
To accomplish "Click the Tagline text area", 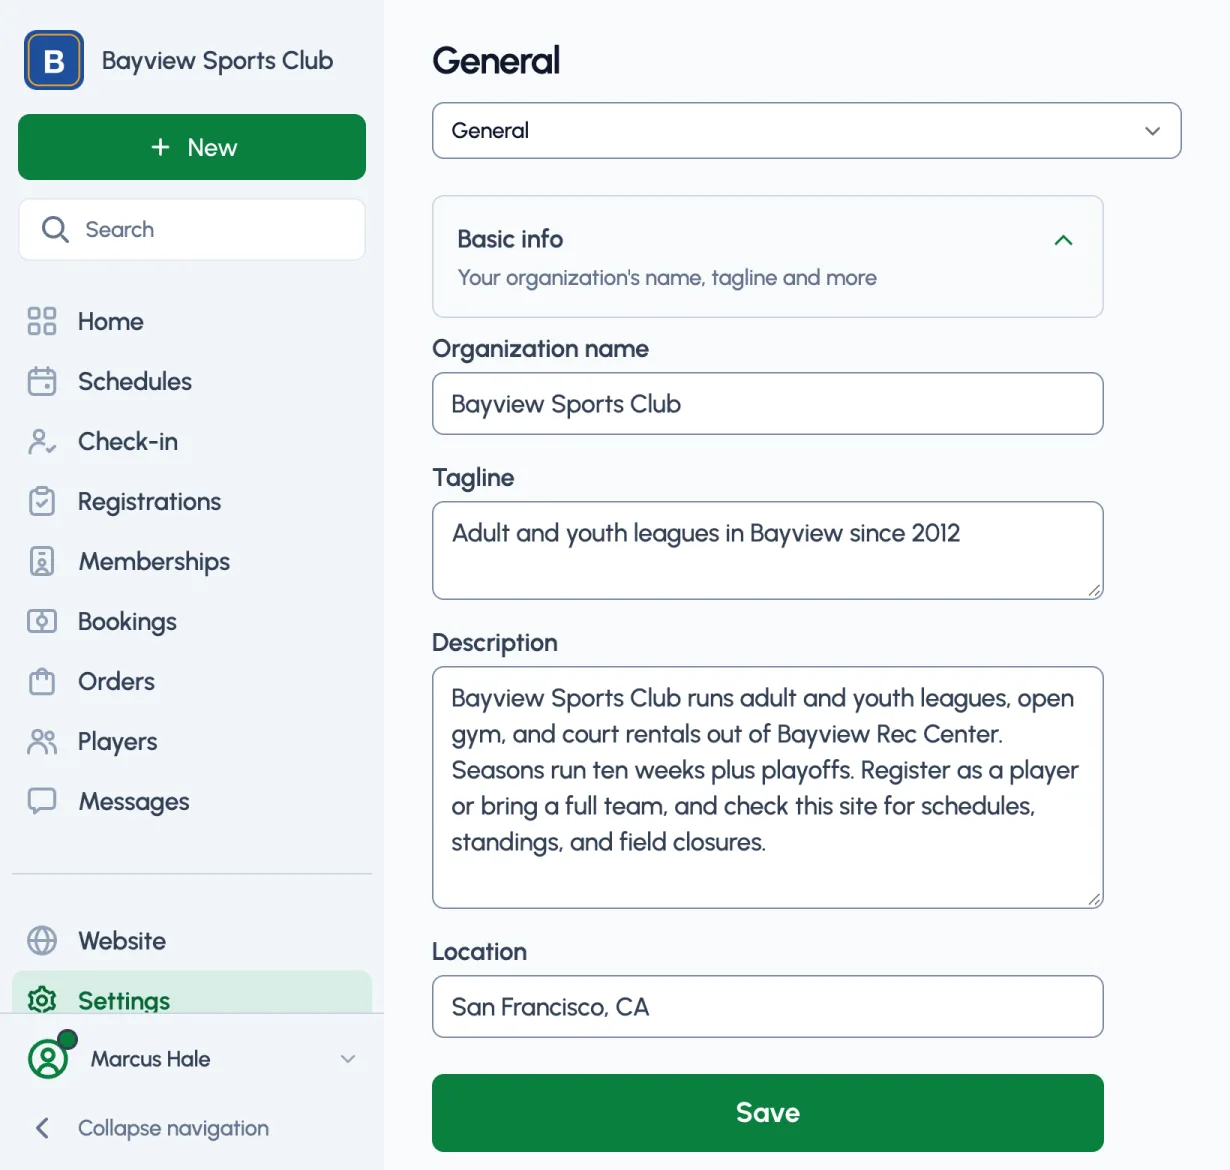I will 768,551.
